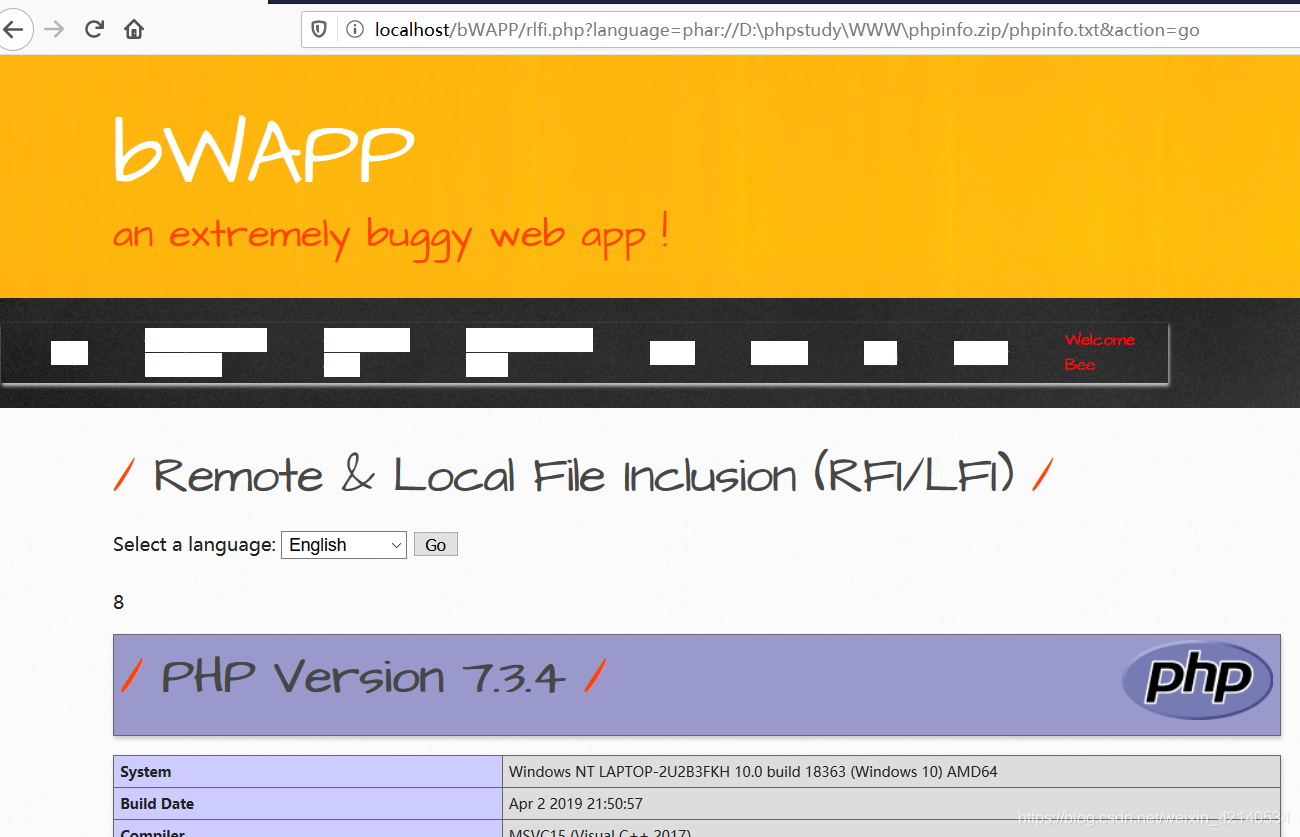Screen dimensions: 1300x837
Task: Click the Windows NT LAPTOP system value
Action: point(753,772)
